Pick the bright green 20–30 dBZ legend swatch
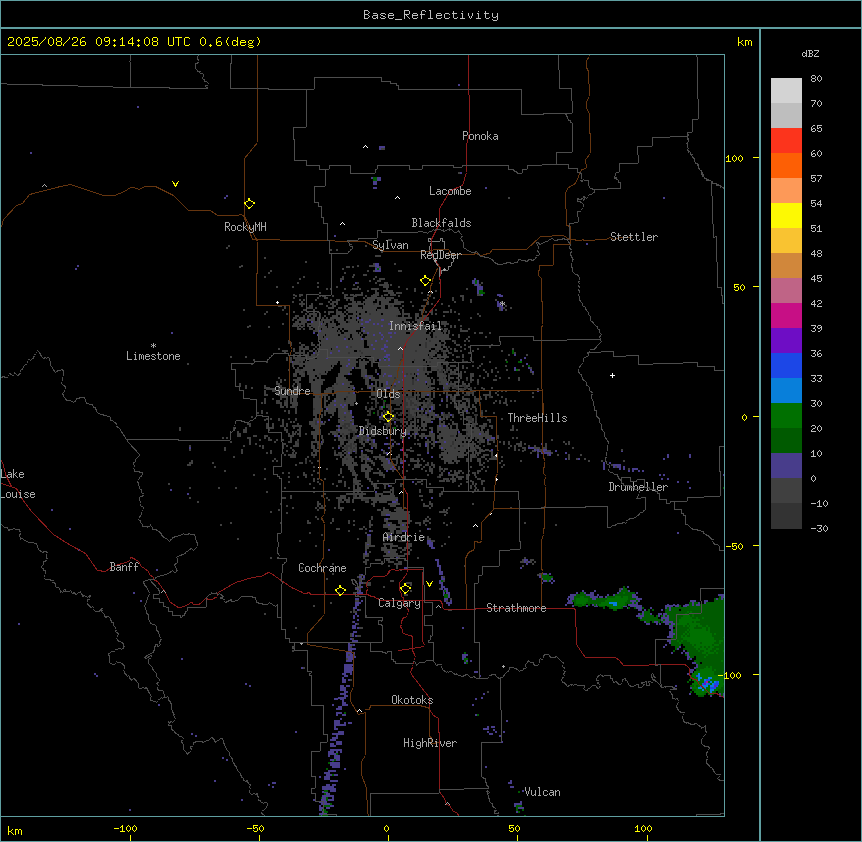The width and height of the screenshot is (862, 842). [x=786, y=416]
